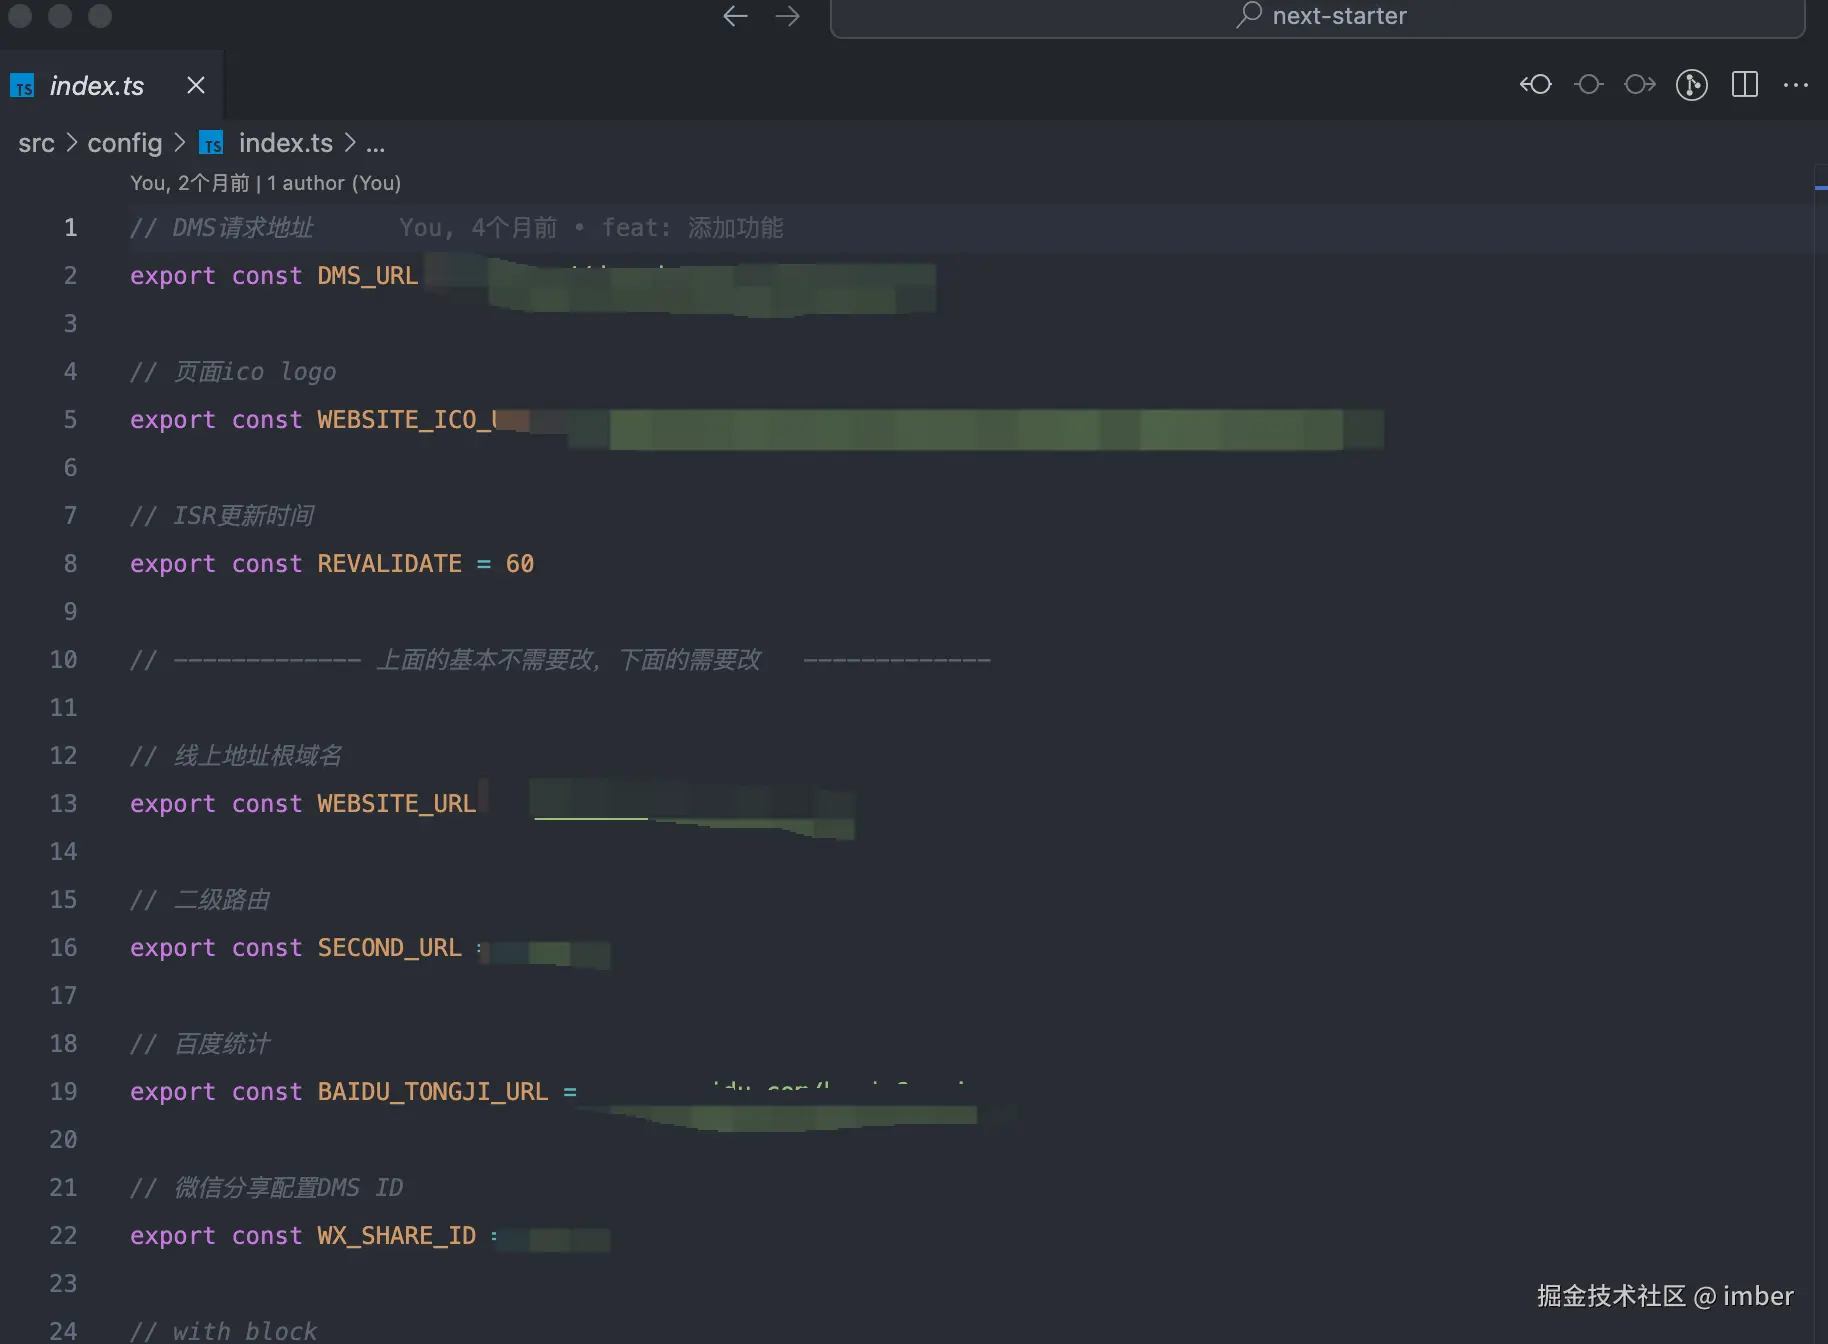This screenshot has height=1344, width=1828.
Task: Select config in the breadcrumb
Action: 124,144
